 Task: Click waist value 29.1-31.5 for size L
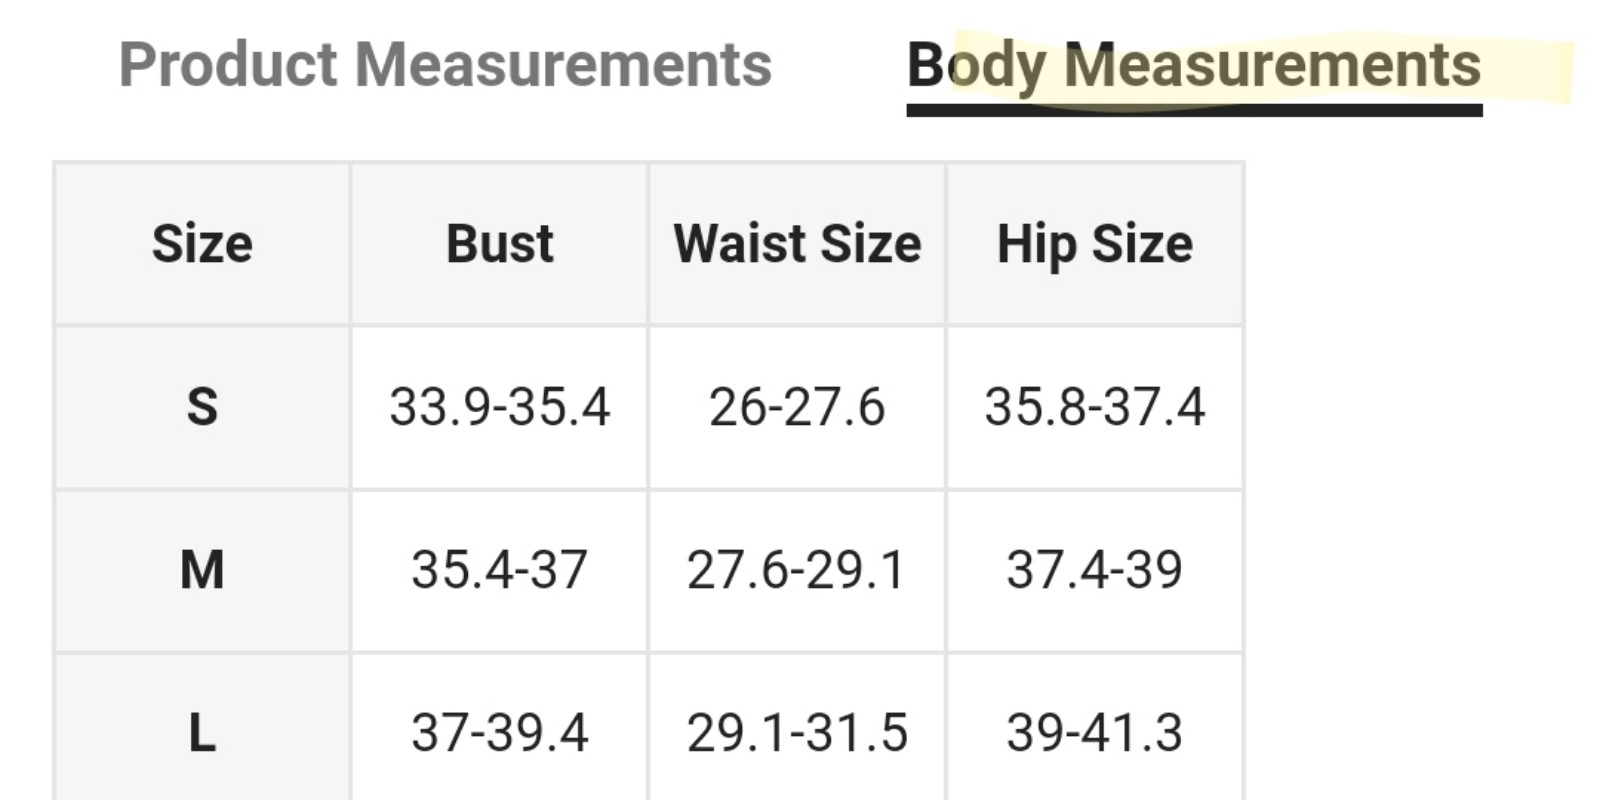tap(797, 732)
